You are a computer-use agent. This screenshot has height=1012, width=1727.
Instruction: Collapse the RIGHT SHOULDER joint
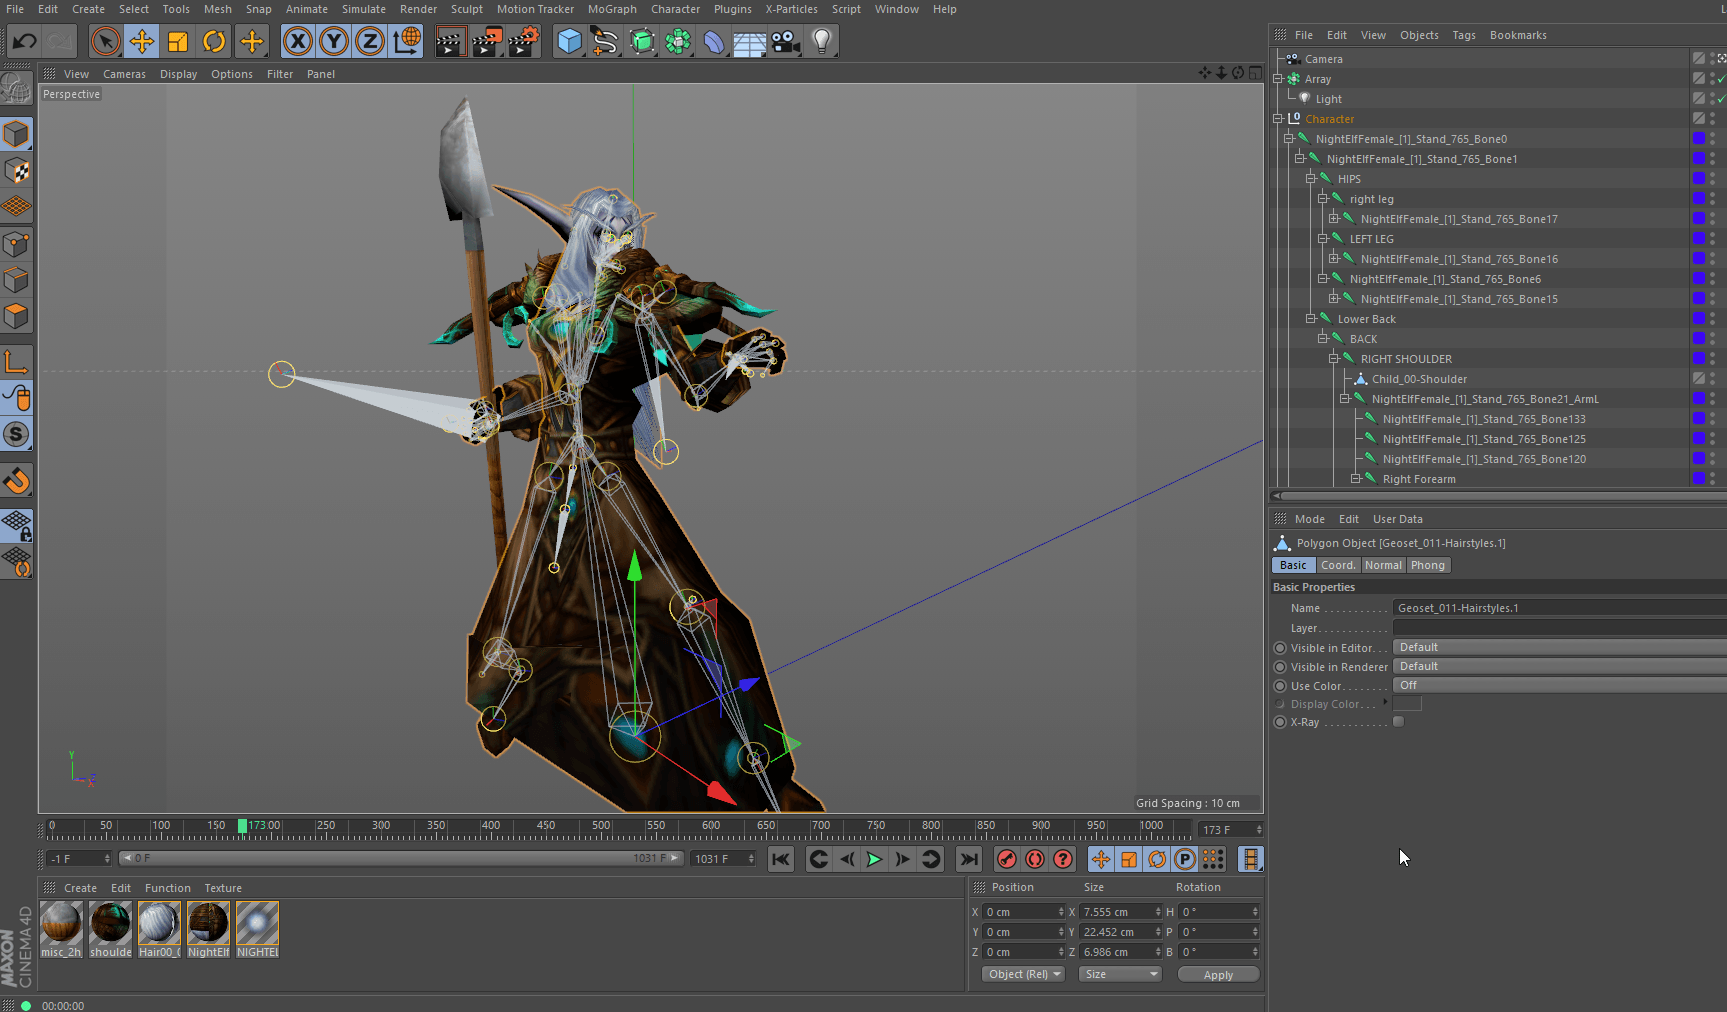[1333, 359]
